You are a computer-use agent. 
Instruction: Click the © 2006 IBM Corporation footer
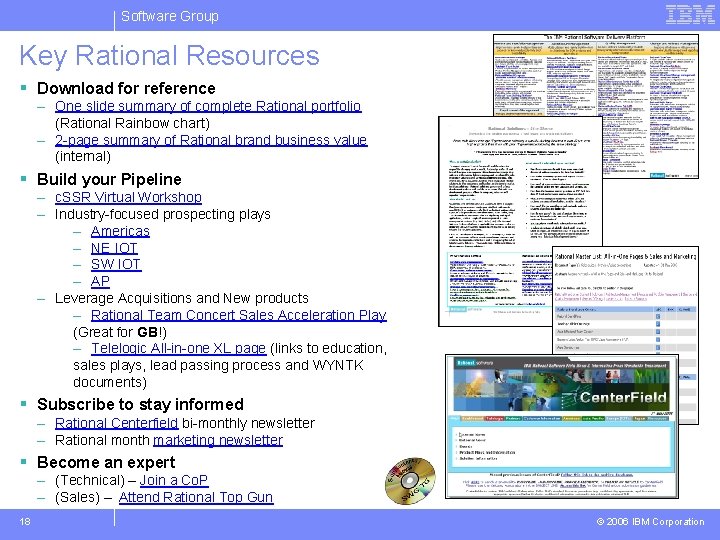coord(650,522)
